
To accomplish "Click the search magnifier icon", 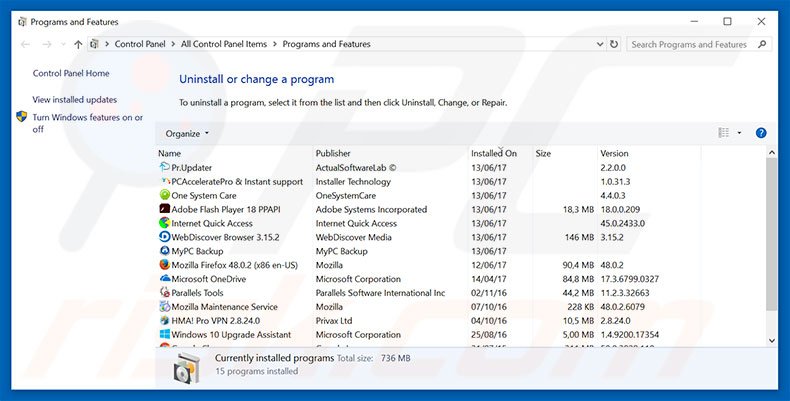I will click(x=762, y=44).
